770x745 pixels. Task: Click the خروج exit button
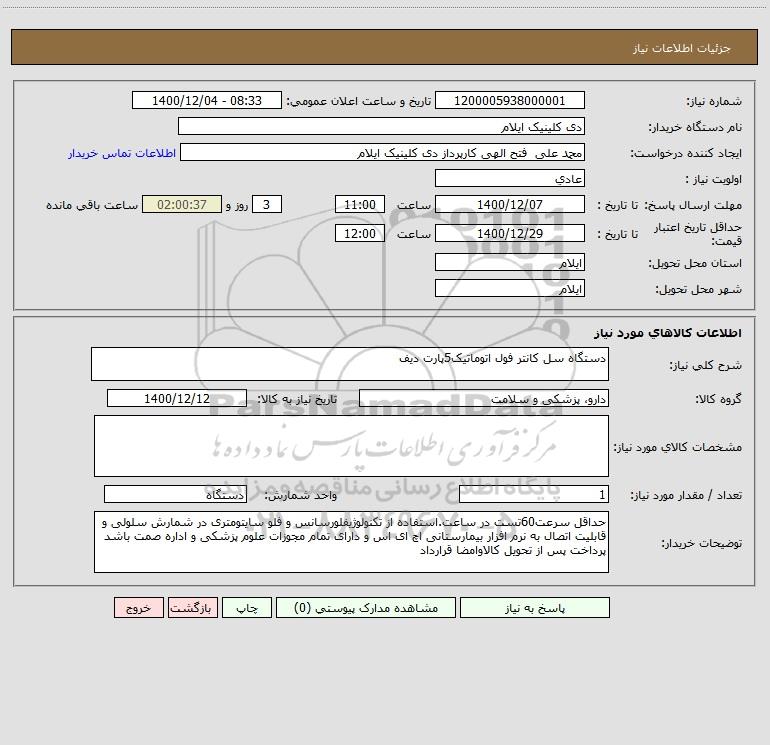138,607
